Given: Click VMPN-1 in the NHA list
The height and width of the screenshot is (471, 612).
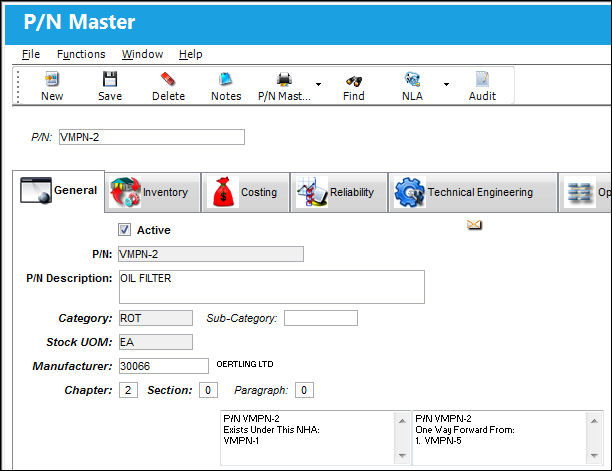Looking at the screenshot, I should [241, 441].
